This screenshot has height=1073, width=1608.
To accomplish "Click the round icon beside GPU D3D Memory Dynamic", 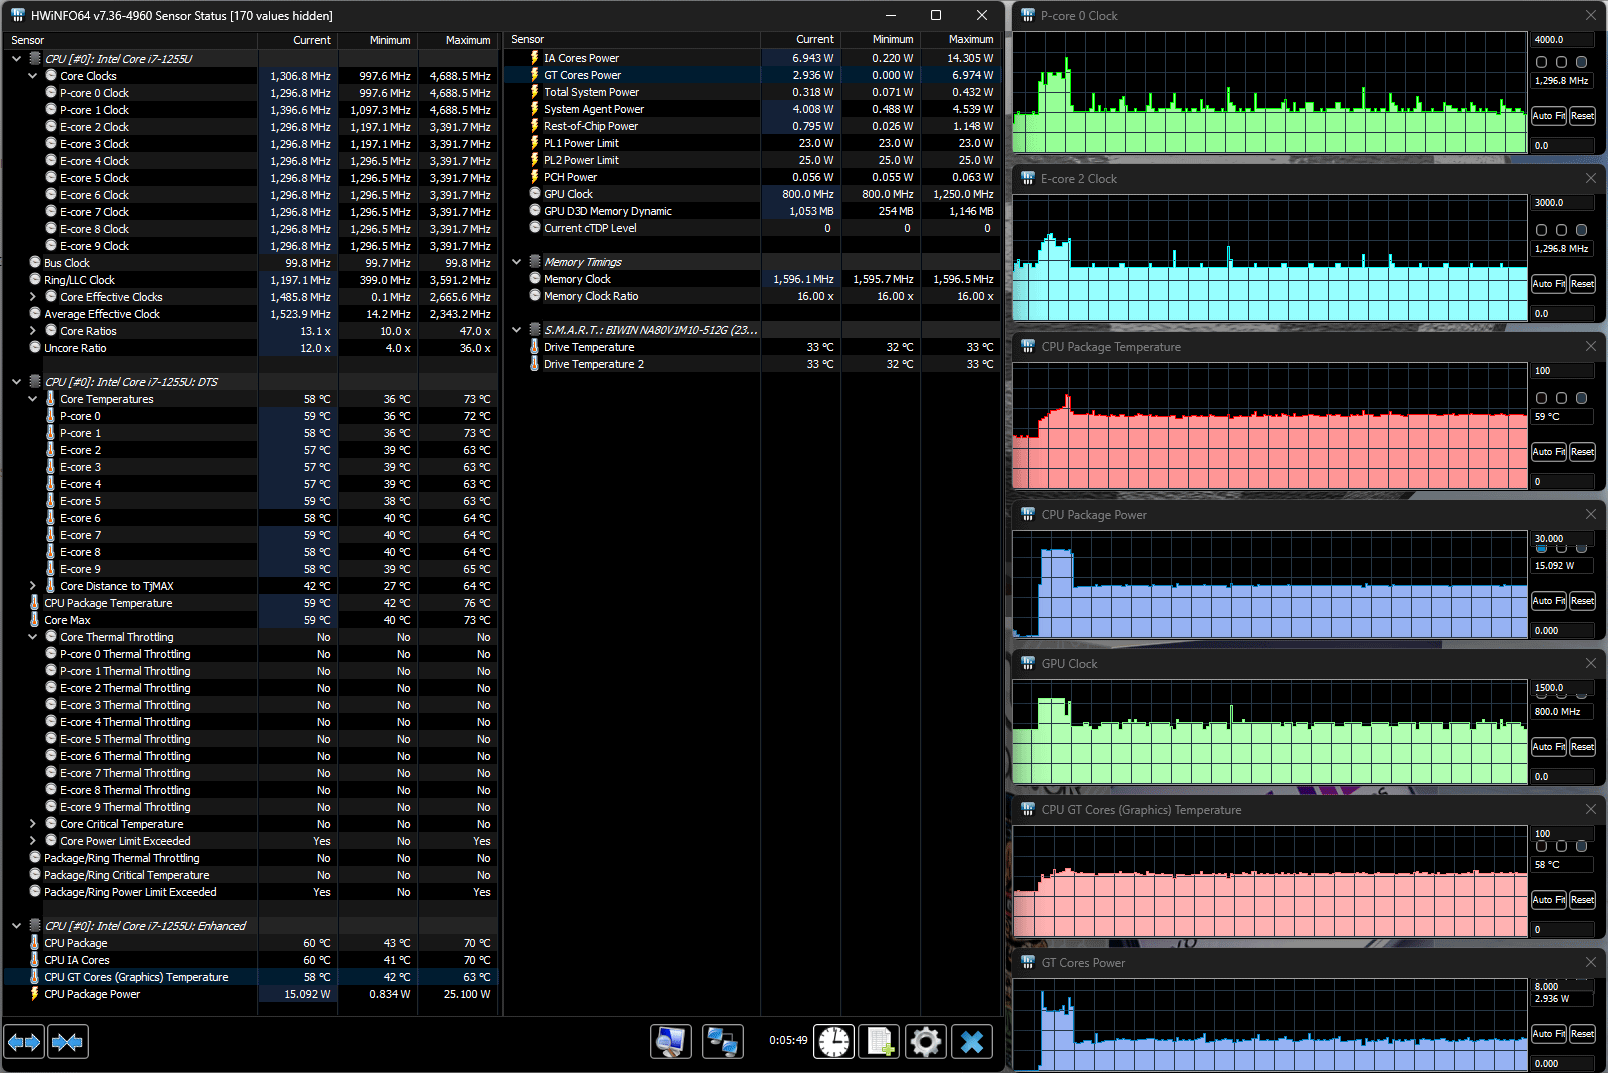I will [535, 211].
